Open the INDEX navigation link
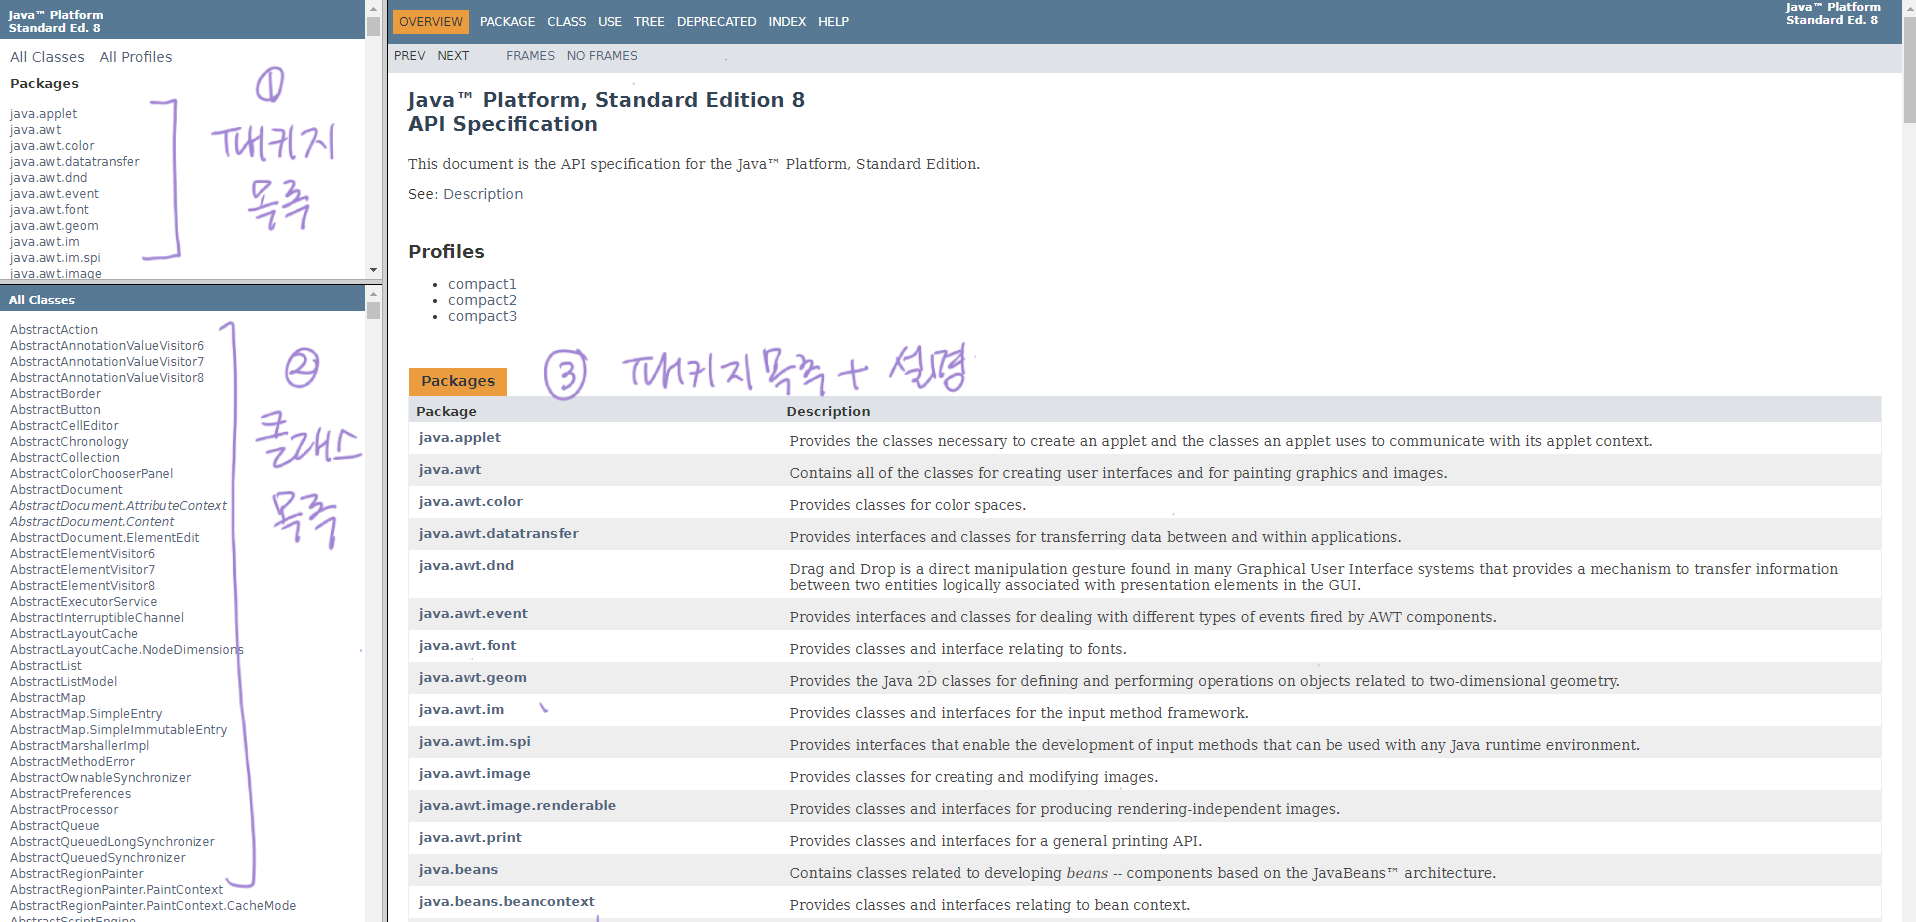The height and width of the screenshot is (922, 1916). pos(787,22)
